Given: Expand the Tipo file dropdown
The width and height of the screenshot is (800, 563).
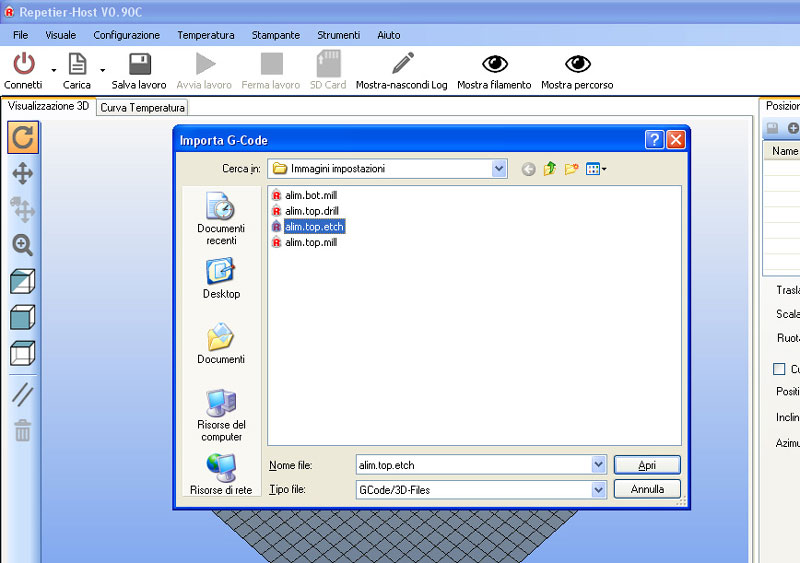Looking at the screenshot, I should 598,489.
